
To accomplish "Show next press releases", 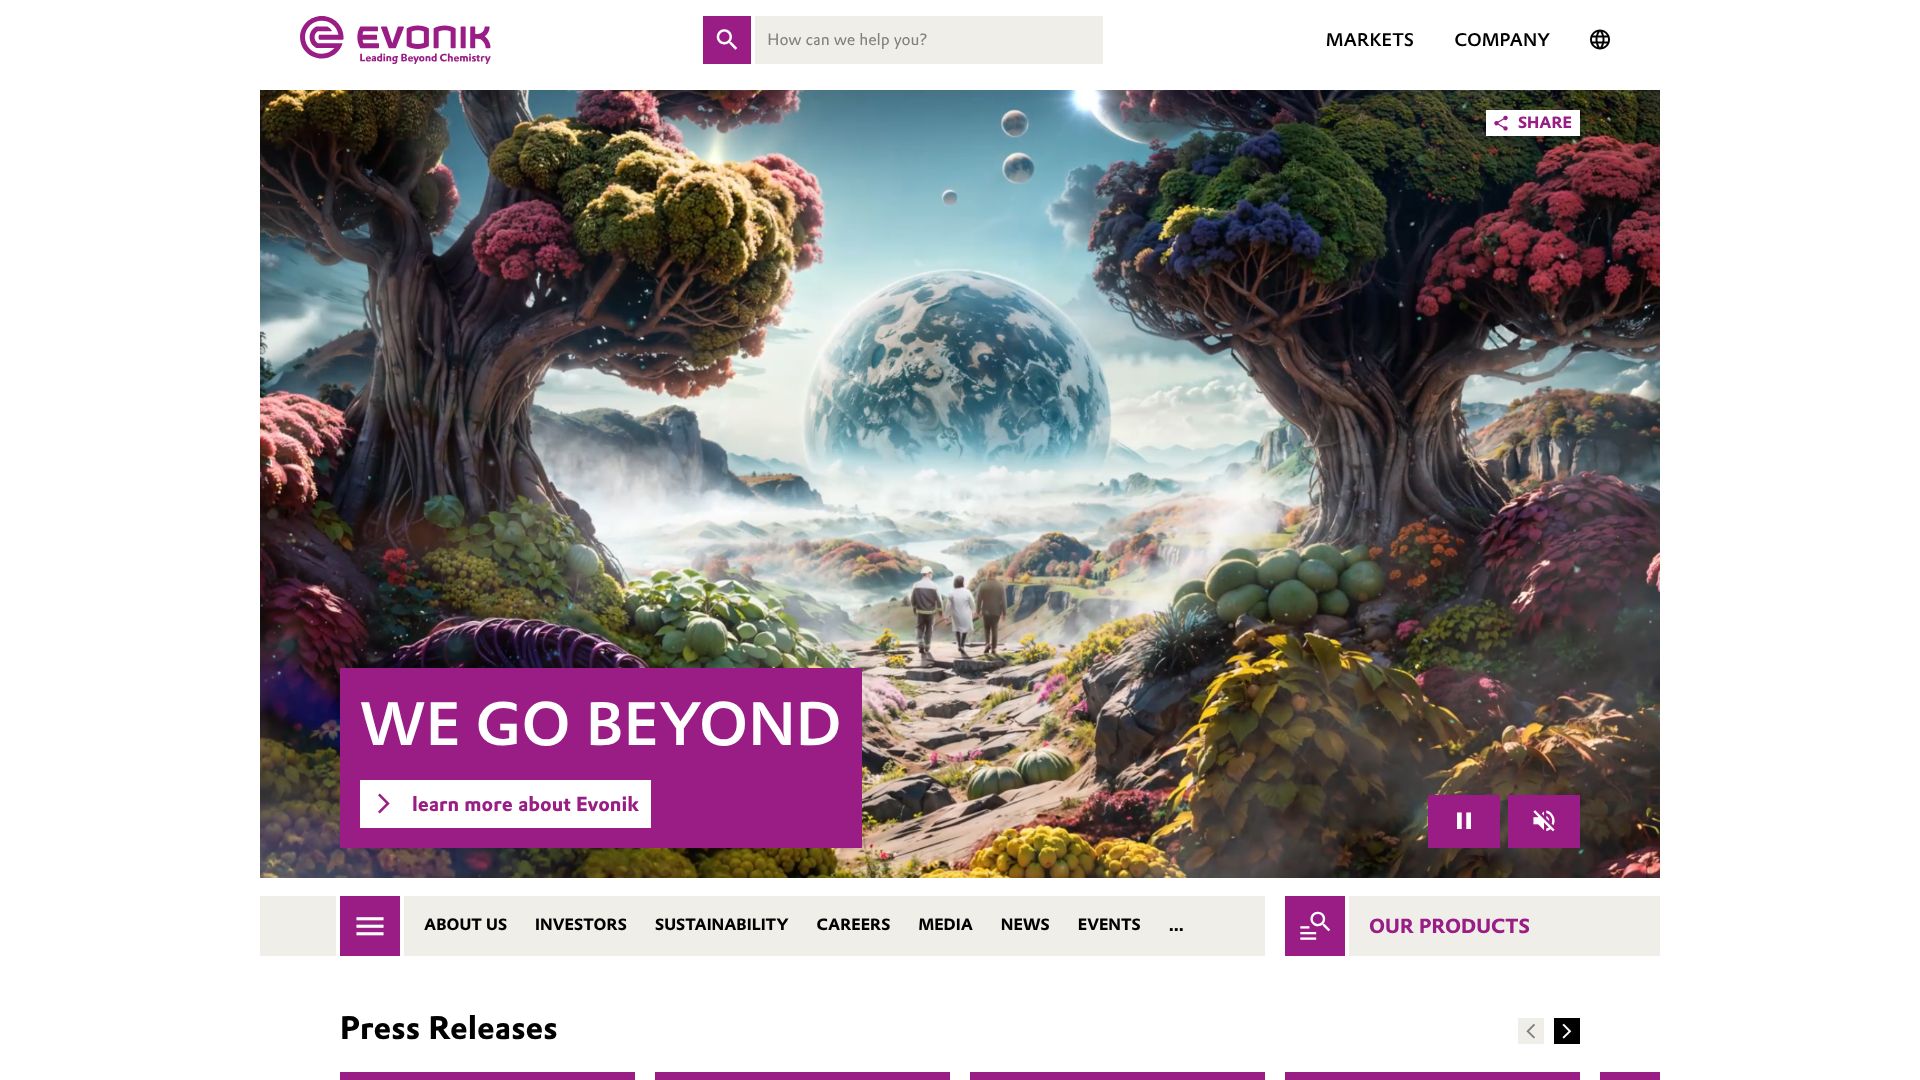I will pyautogui.click(x=1567, y=1031).
